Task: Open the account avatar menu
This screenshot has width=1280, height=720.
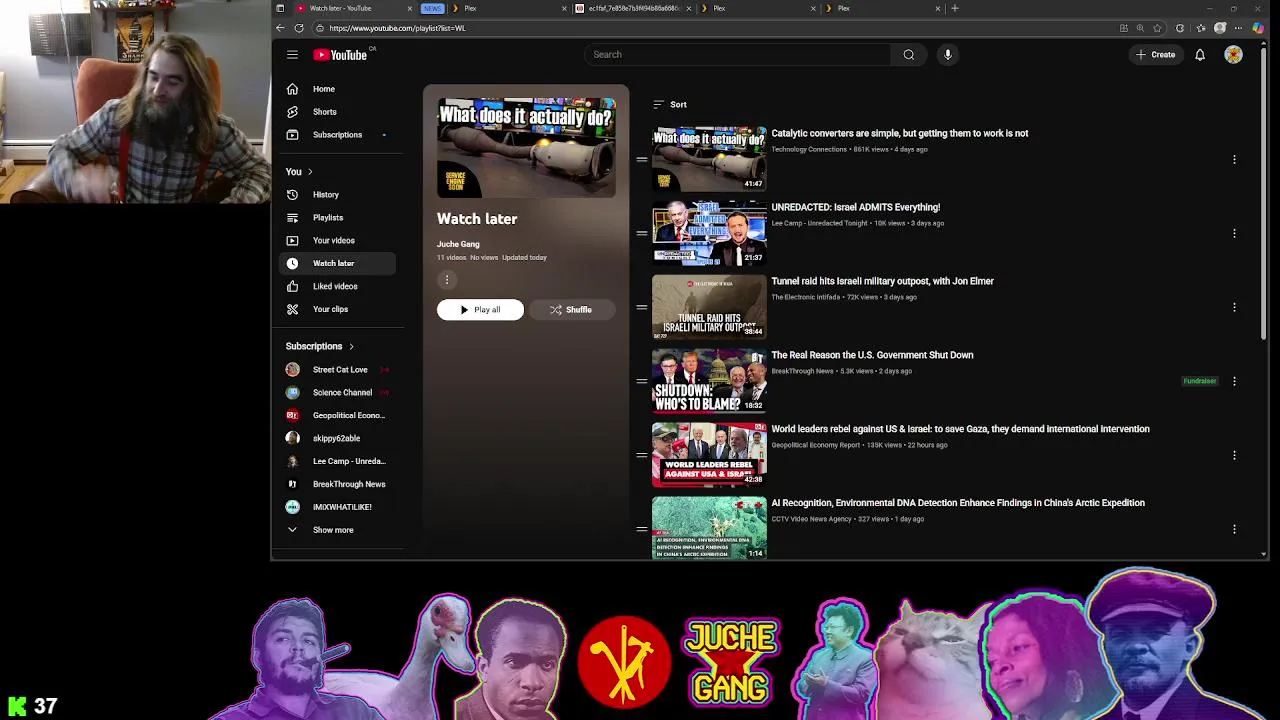Action: click(x=1233, y=55)
